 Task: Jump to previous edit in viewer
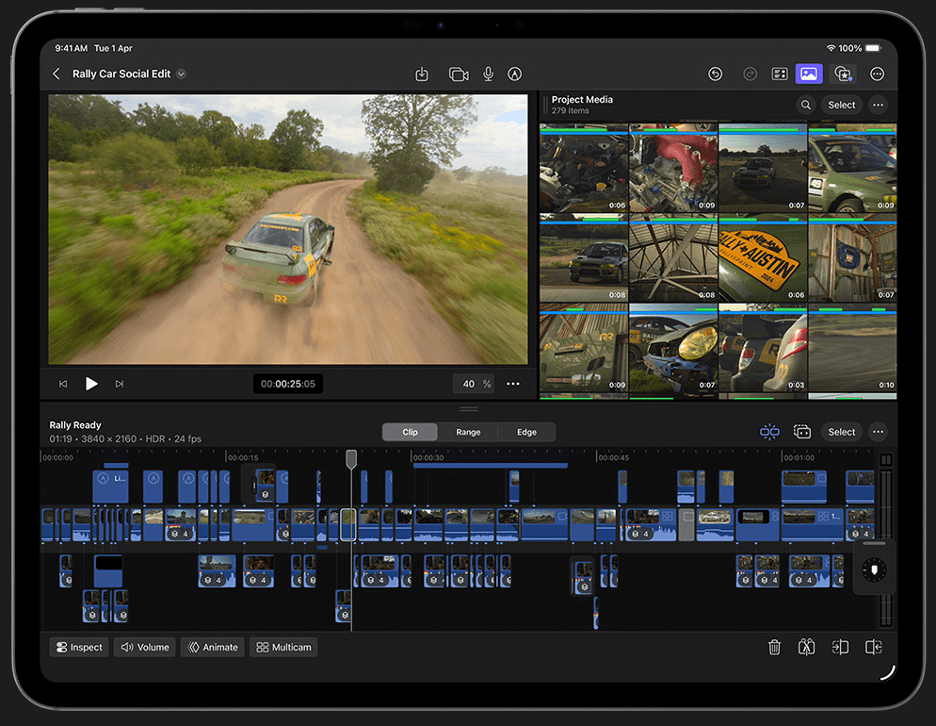coord(63,384)
